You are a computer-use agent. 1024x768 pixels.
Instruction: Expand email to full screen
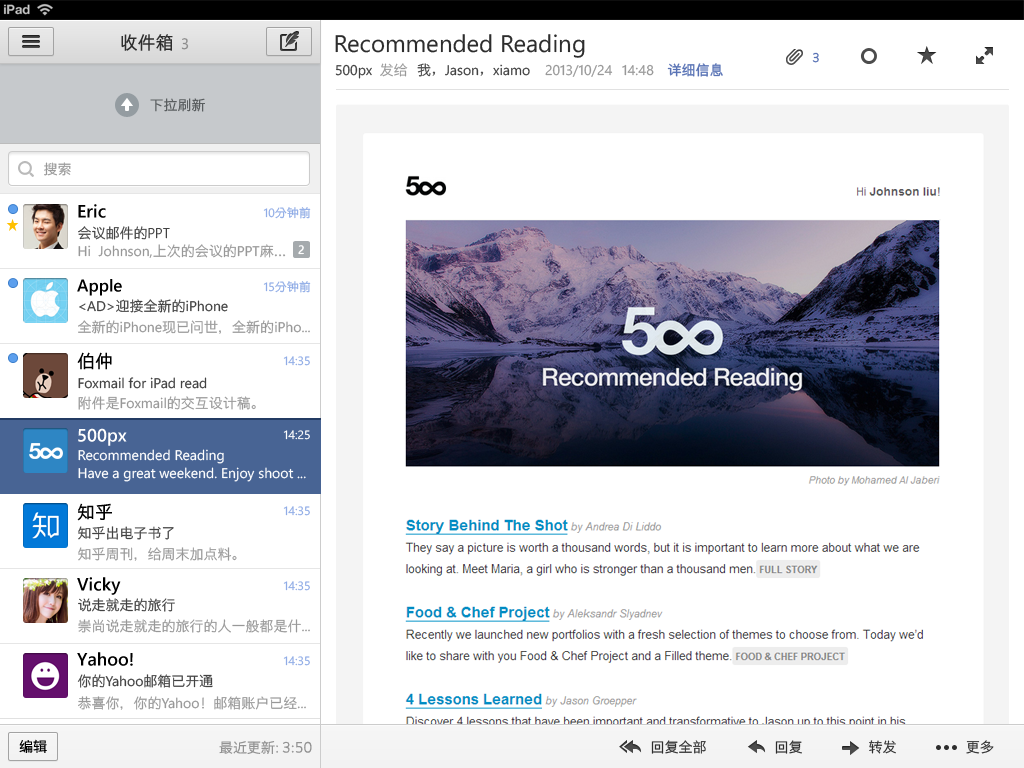[x=984, y=56]
